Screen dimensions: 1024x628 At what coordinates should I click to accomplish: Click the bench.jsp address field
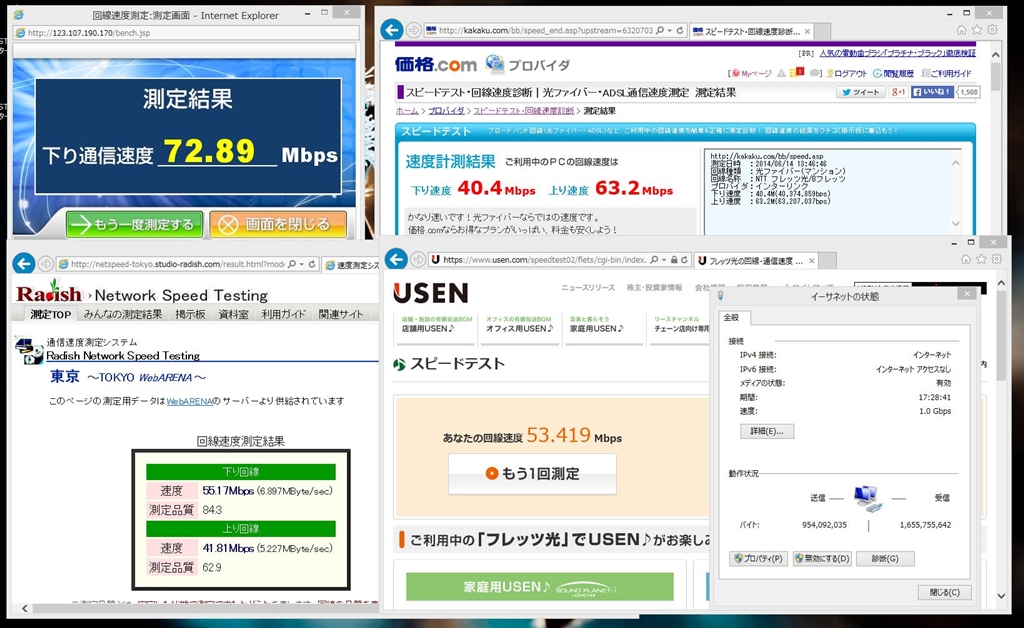pyautogui.click(x=186, y=33)
